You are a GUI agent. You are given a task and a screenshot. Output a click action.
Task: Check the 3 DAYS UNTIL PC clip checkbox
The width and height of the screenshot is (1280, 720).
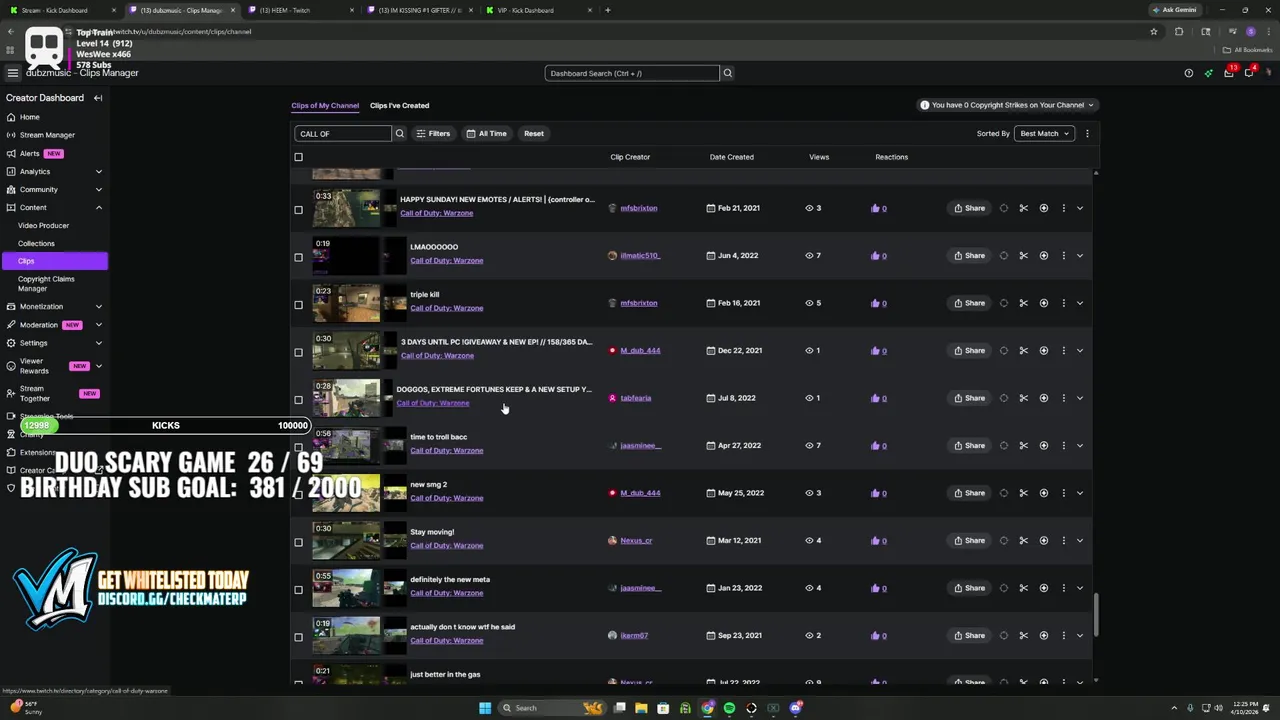298,352
